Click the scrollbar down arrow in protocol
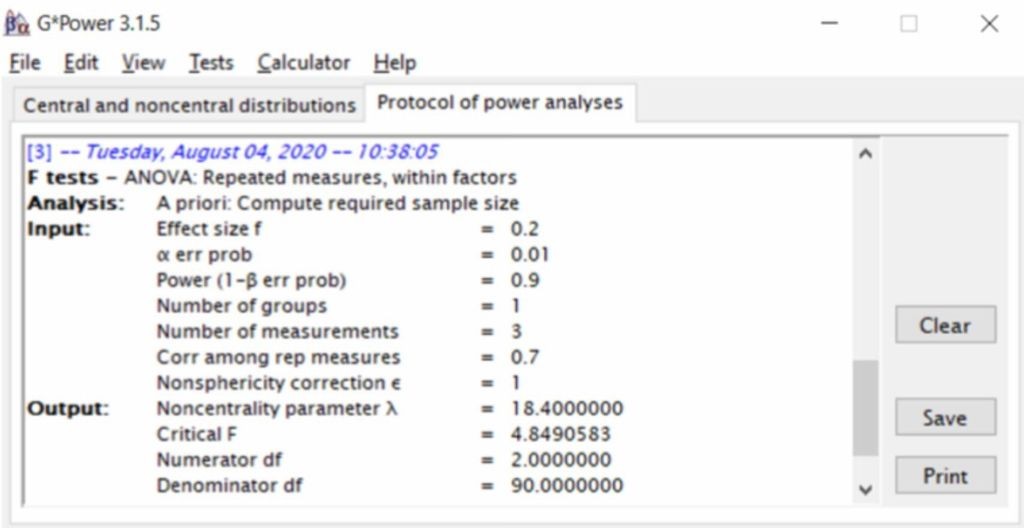Image resolution: width=1024 pixels, height=528 pixels. click(865, 489)
